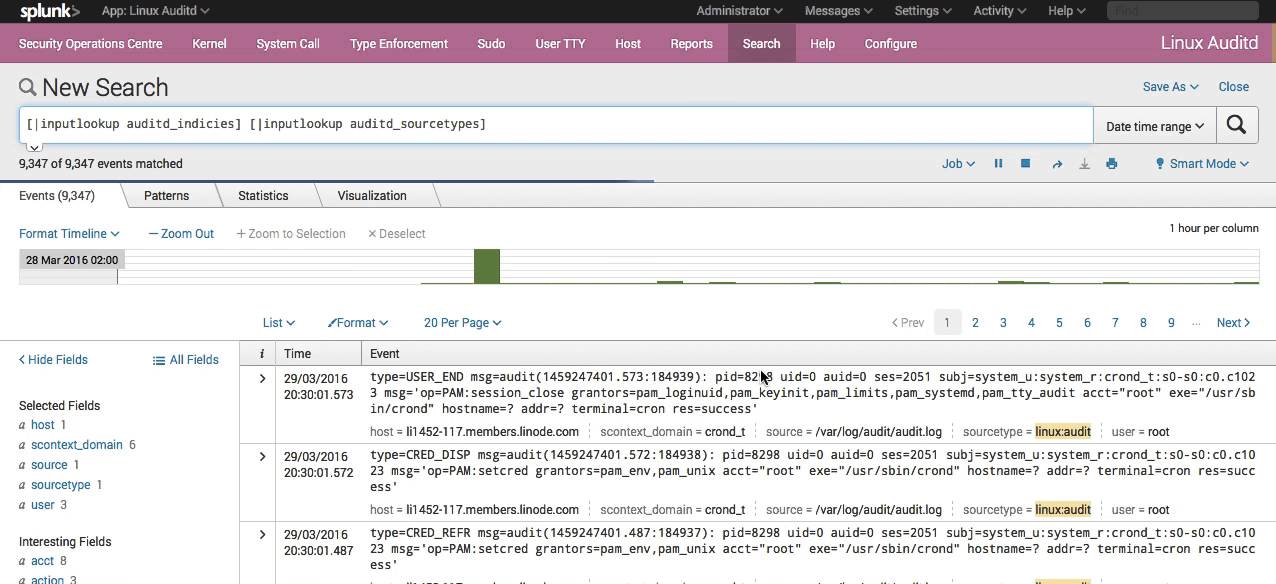Open All Fields dialog
The image size is (1276, 584).
tap(185, 360)
